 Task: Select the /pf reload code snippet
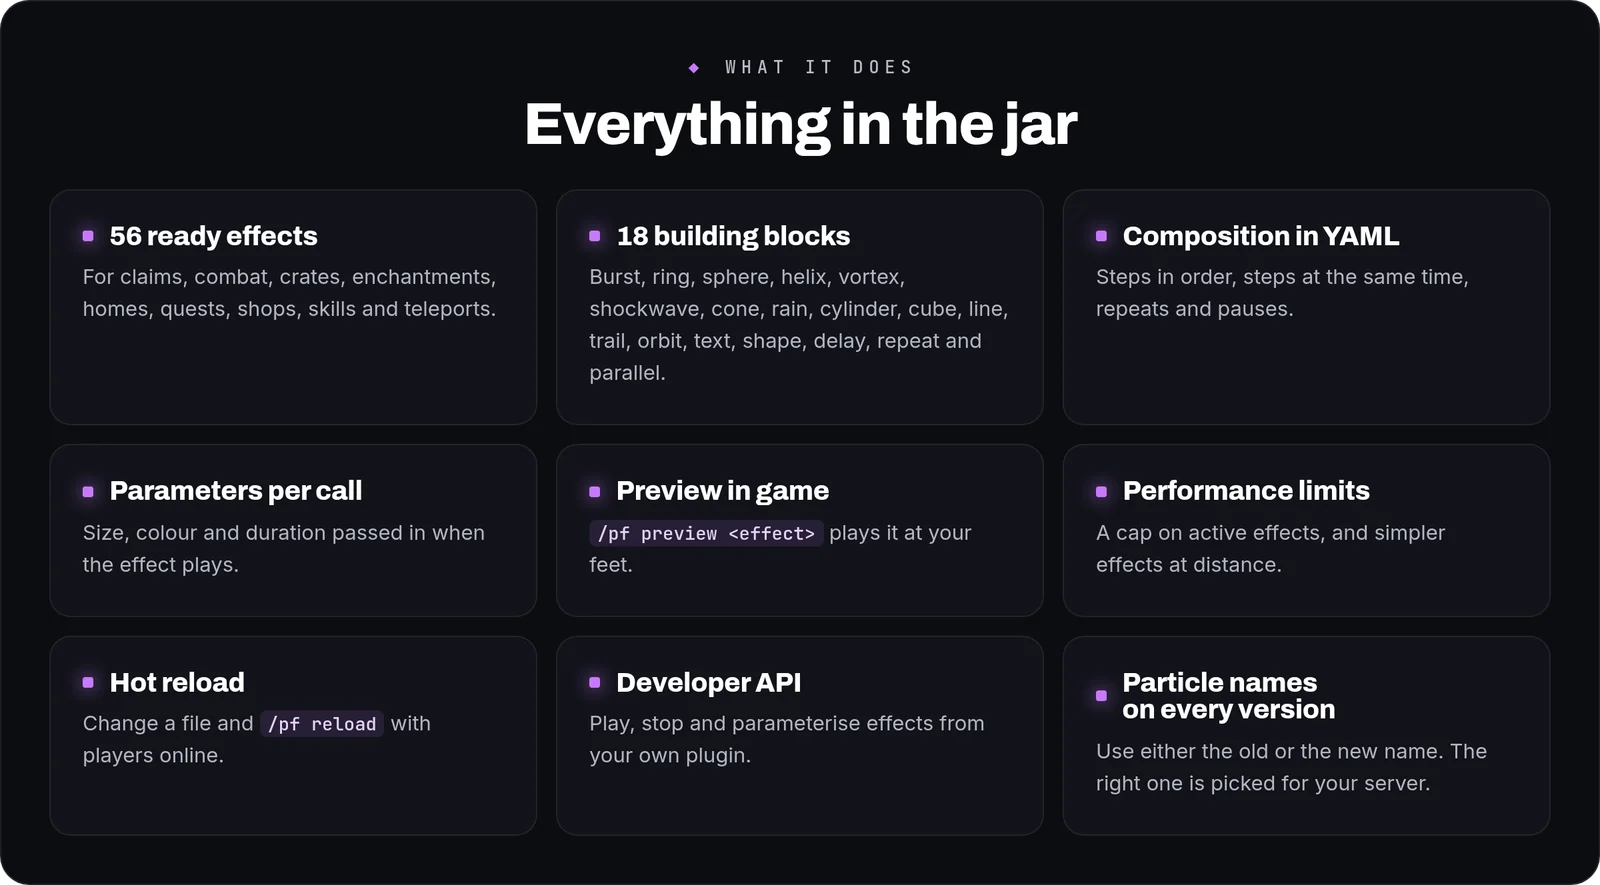click(322, 723)
